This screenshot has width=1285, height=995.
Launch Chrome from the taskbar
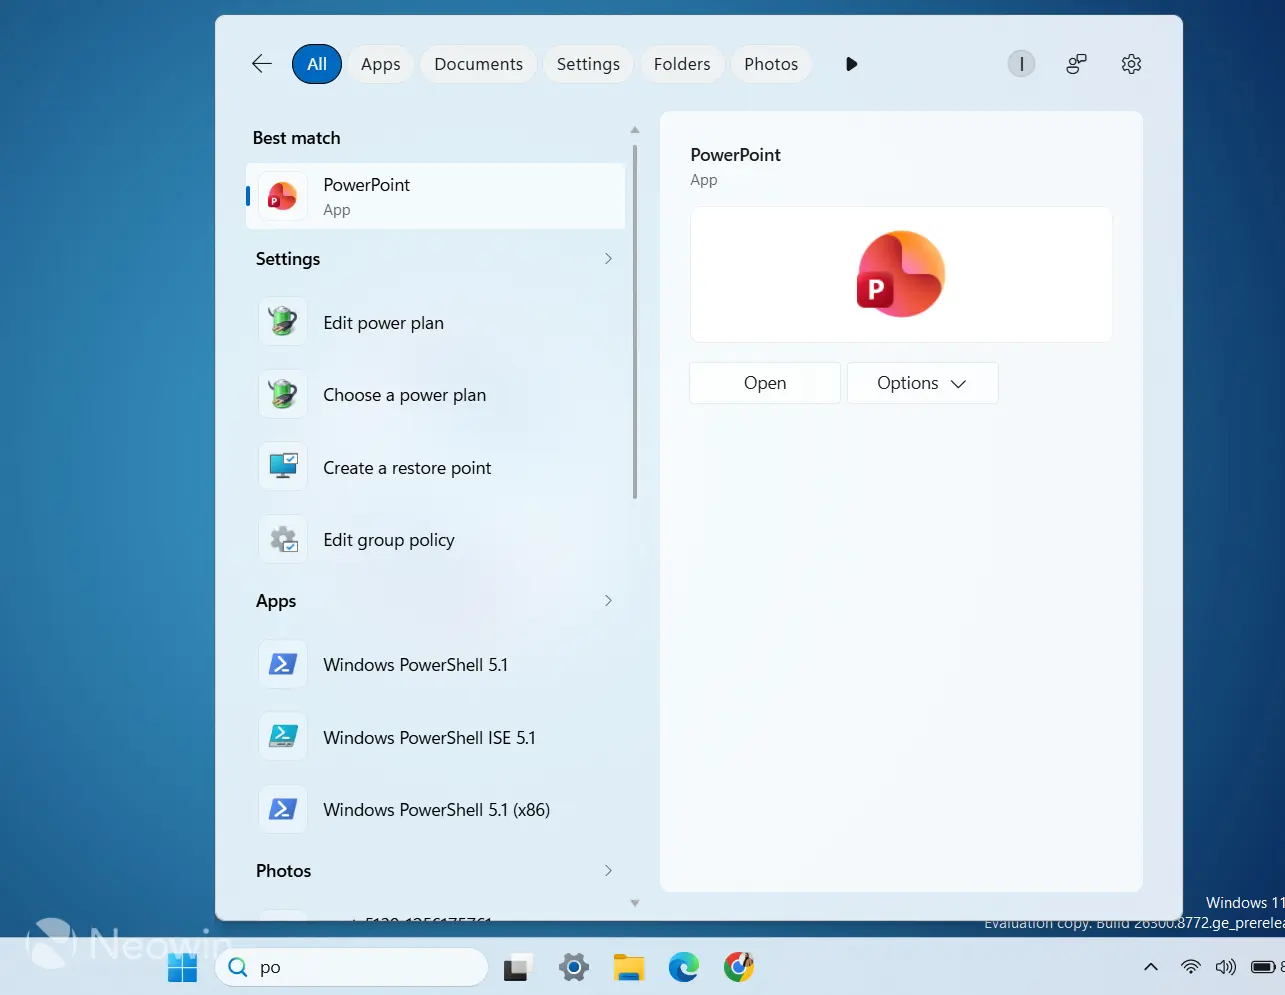[739, 967]
